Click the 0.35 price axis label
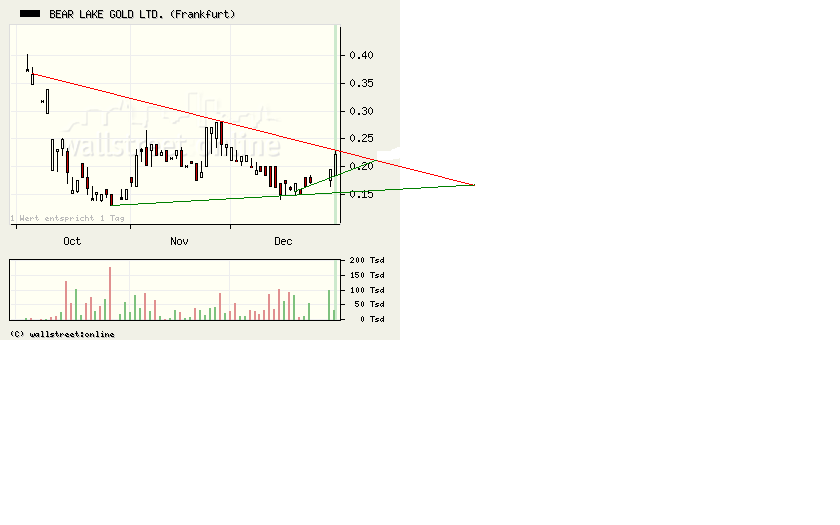840x525 pixels. coord(361,83)
